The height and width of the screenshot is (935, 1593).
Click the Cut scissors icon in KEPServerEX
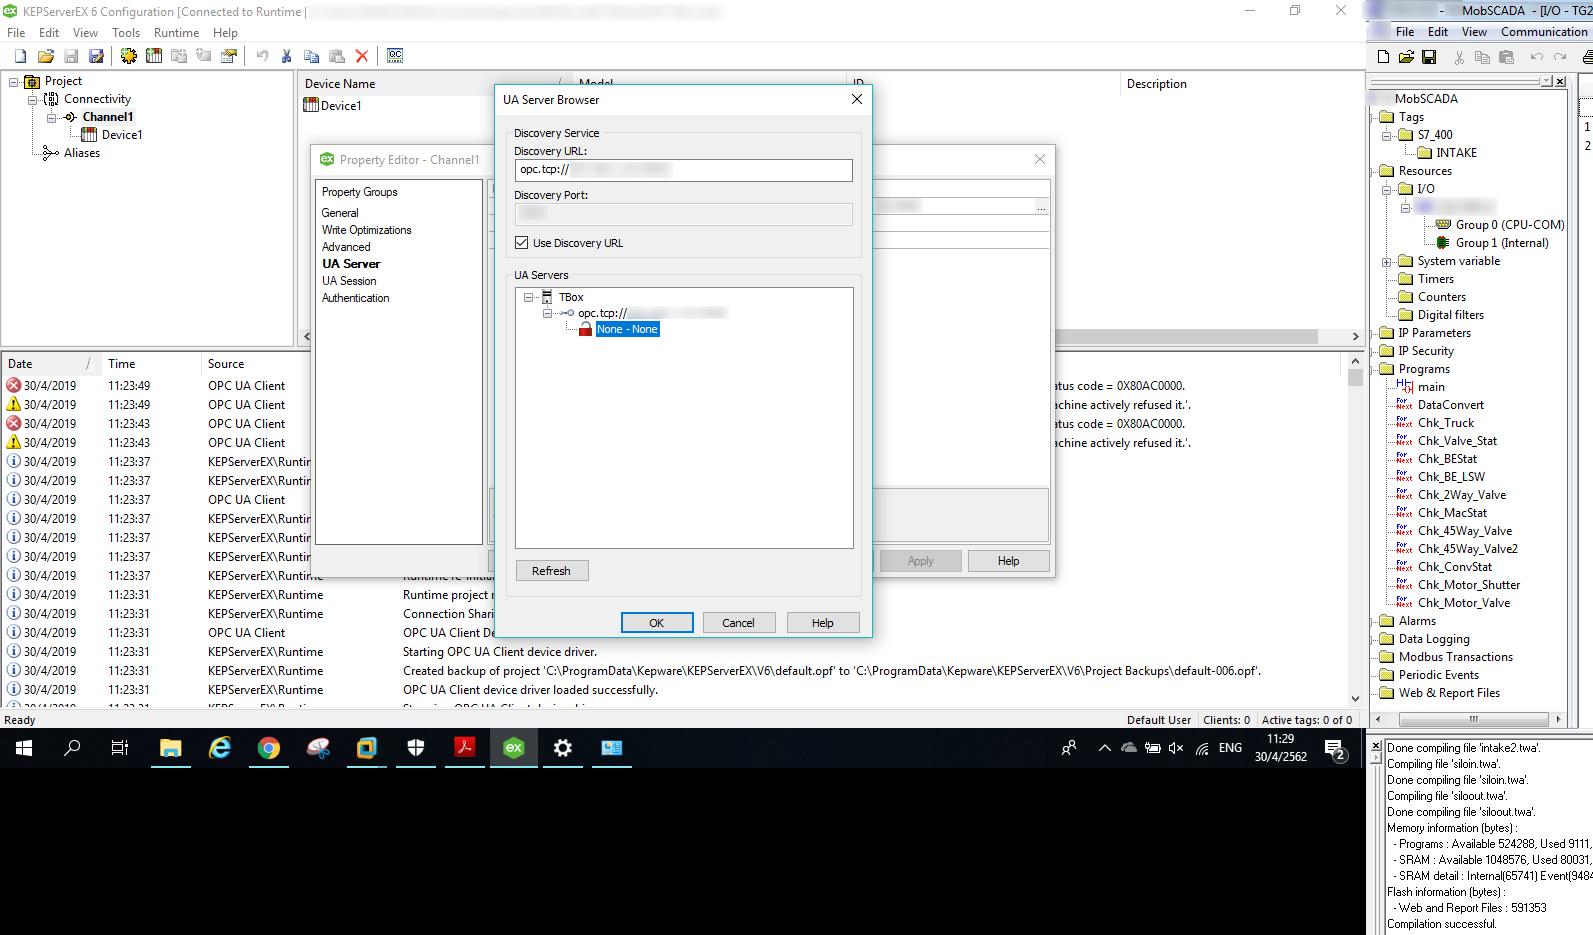click(x=286, y=56)
